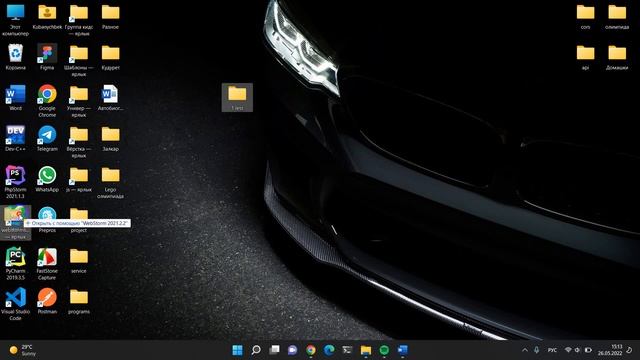The width and height of the screenshot is (640, 360).
Task: Open taskbar Search
Action: click(256, 350)
